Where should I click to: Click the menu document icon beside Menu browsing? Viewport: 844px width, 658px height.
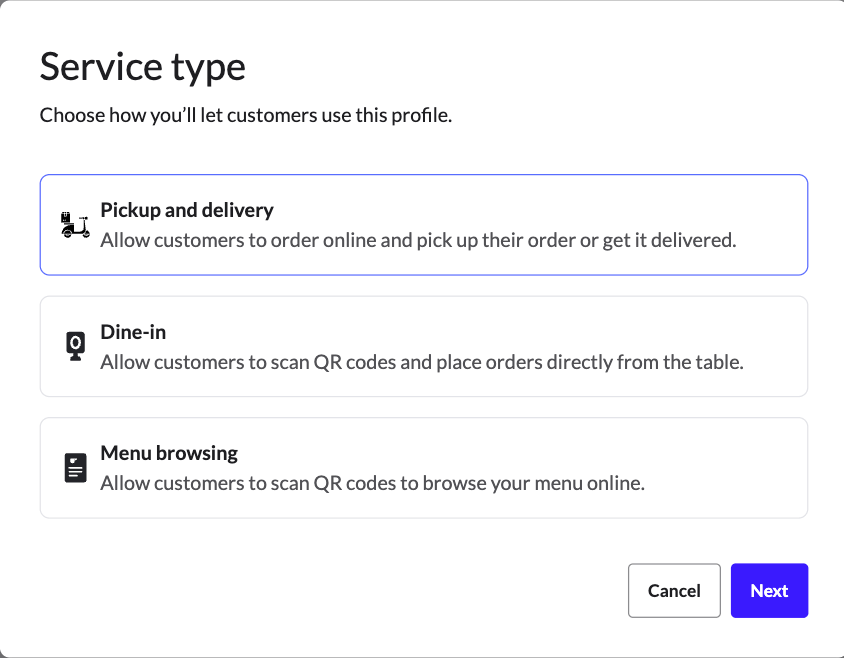pyautogui.click(x=74, y=466)
